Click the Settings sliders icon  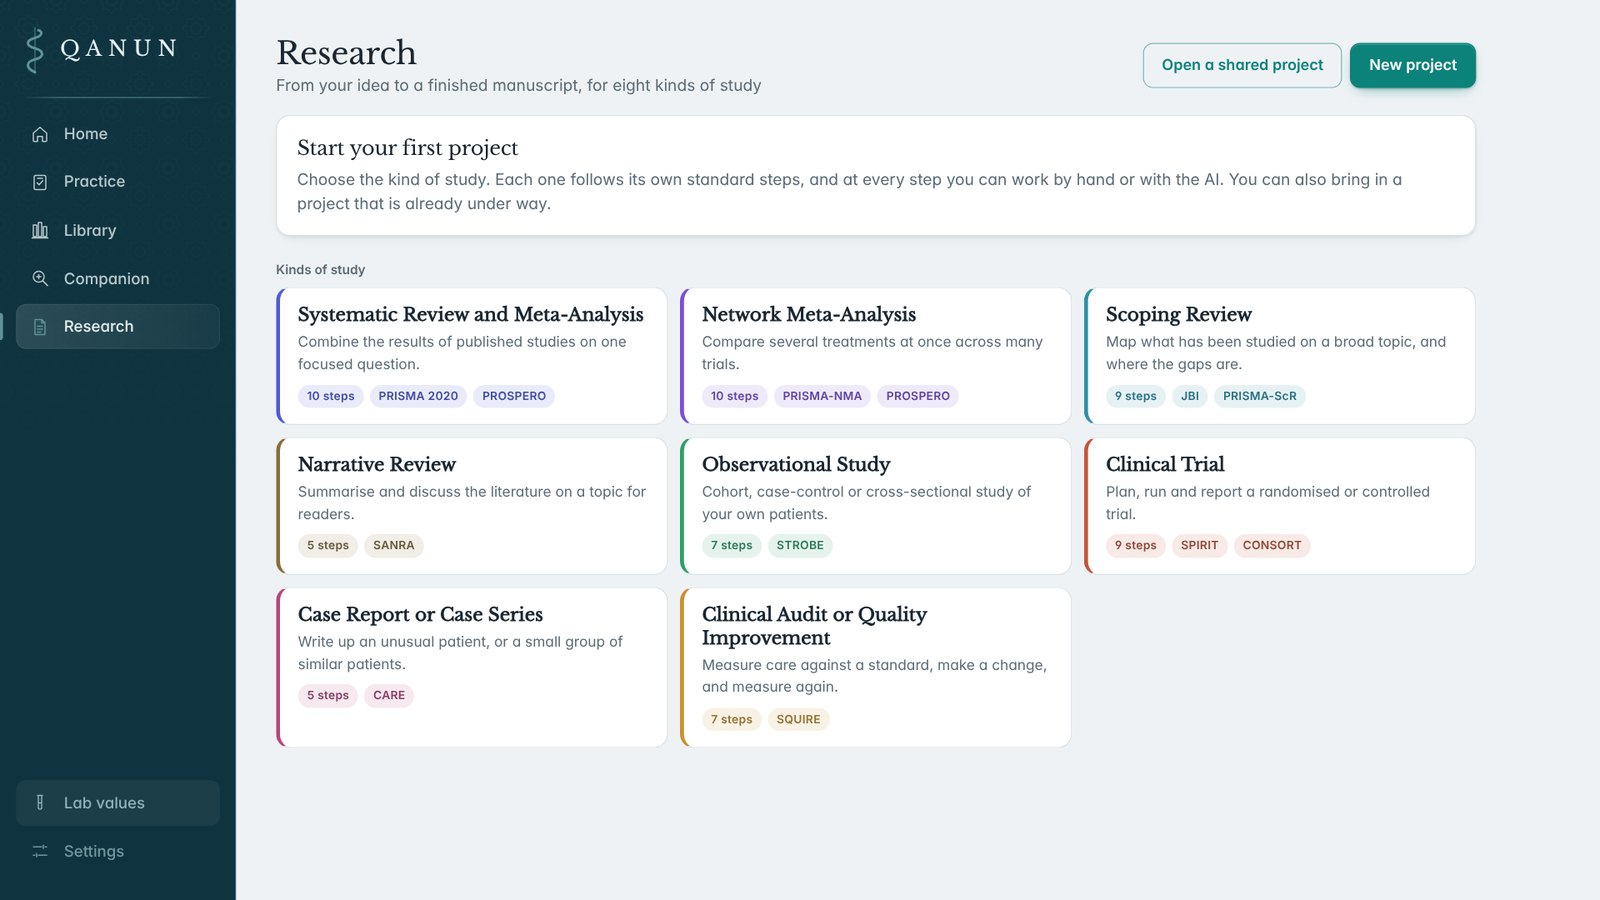40,851
